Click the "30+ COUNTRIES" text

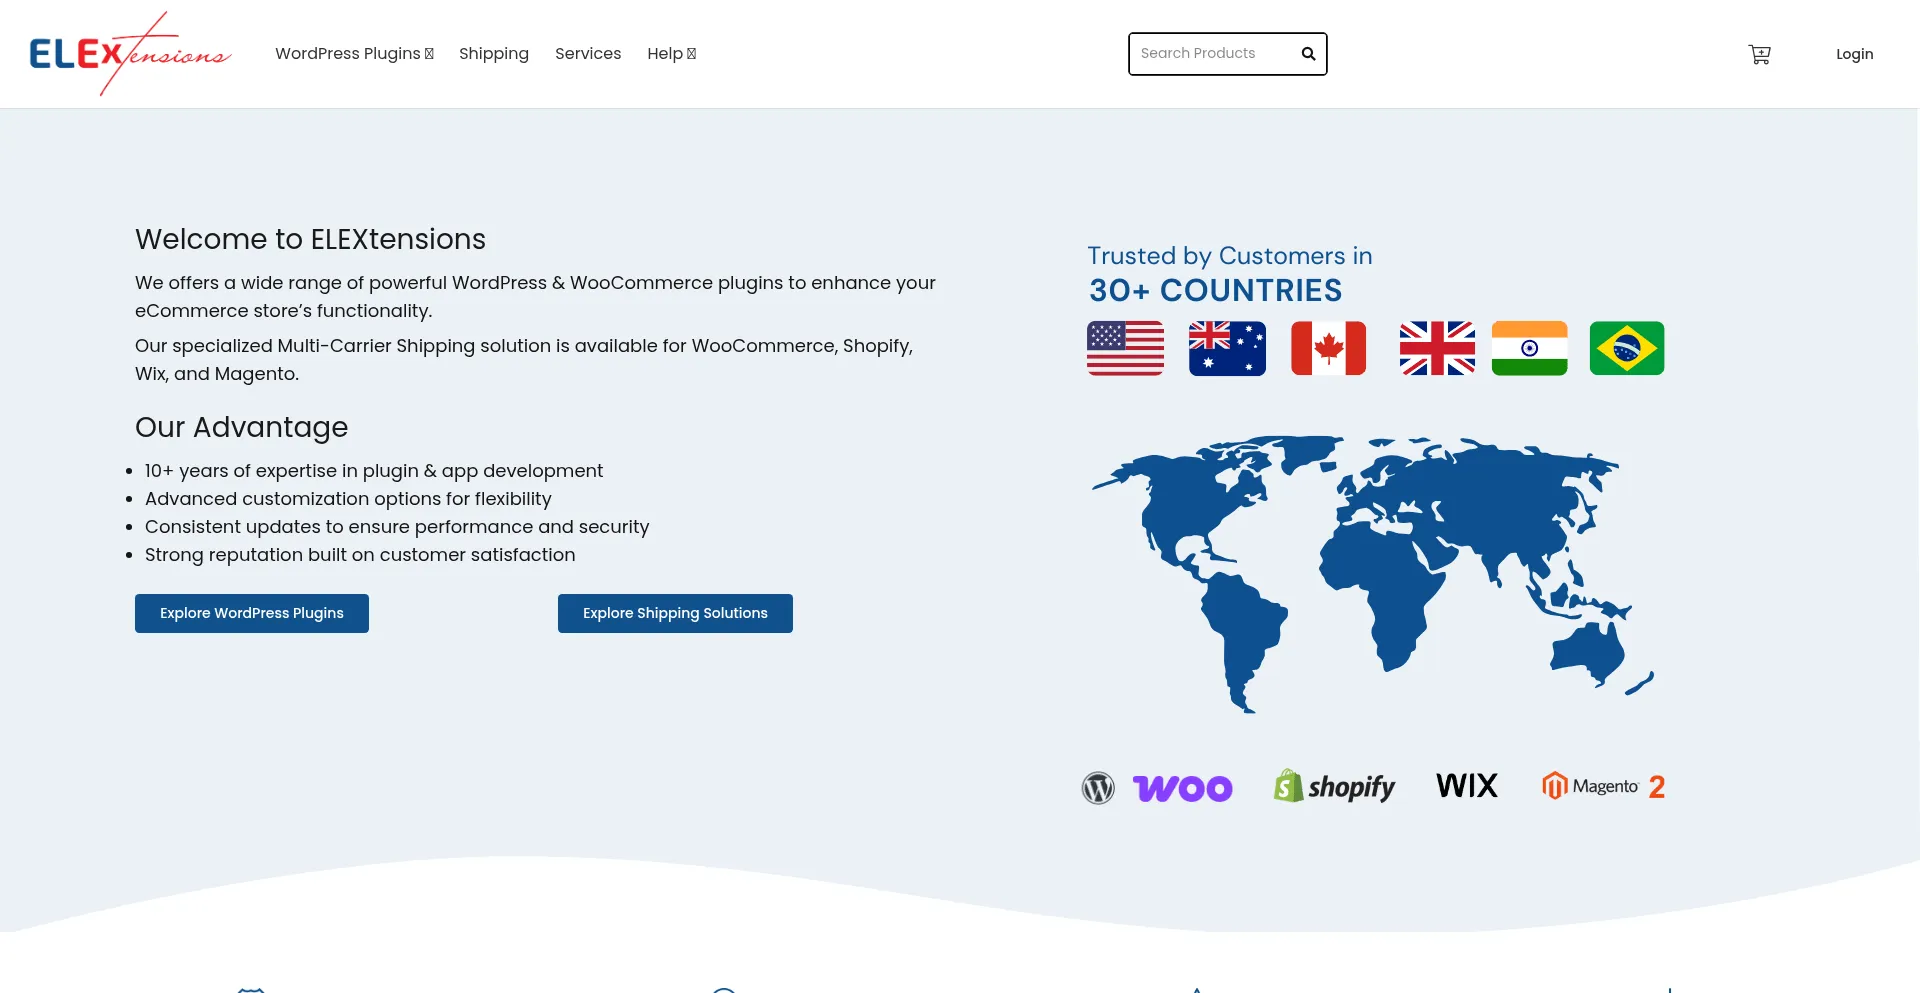(1215, 290)
